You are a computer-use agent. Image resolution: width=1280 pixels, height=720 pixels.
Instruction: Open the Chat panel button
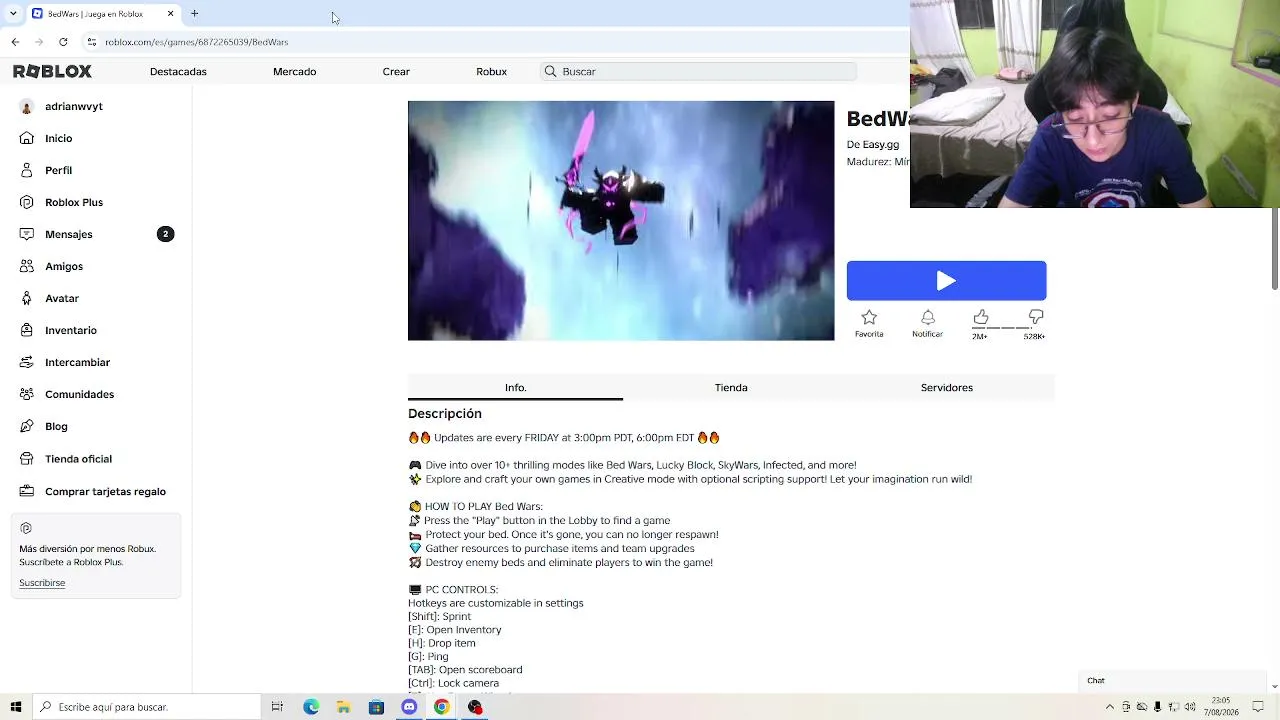click(x=1174, y=681)
